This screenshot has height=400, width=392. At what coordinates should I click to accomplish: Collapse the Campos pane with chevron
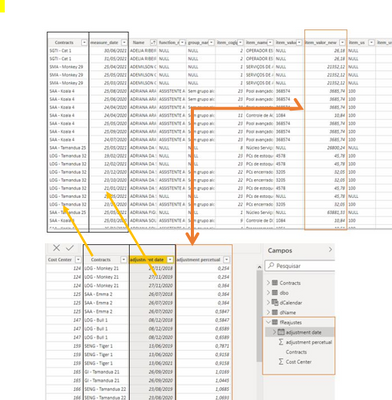tap(330, 249)
